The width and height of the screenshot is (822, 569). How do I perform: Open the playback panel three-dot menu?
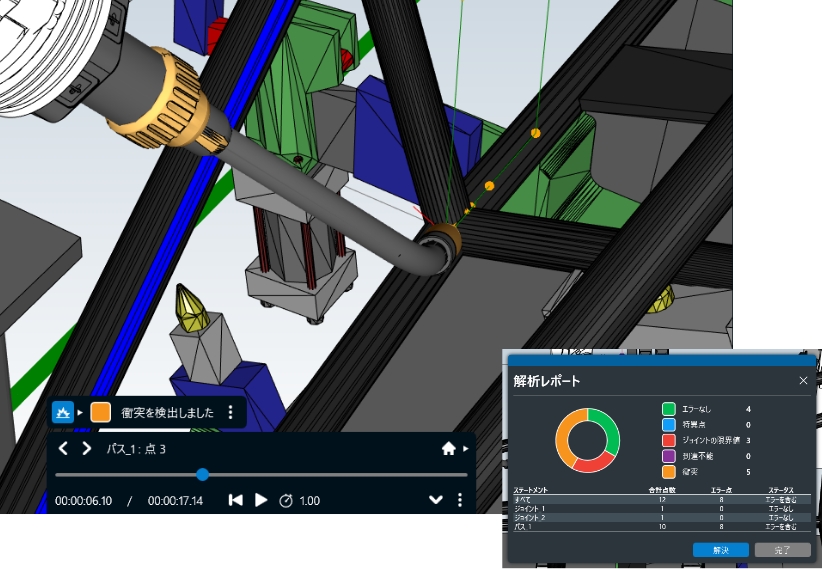[460, 500]
